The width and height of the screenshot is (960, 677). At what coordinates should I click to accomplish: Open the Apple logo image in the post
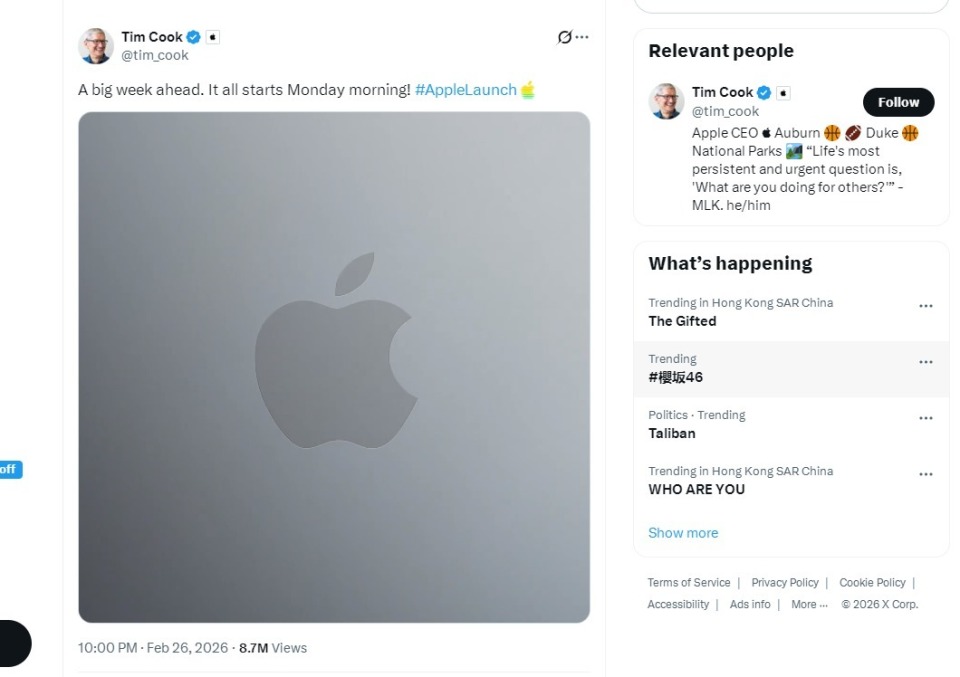point(334,367)
